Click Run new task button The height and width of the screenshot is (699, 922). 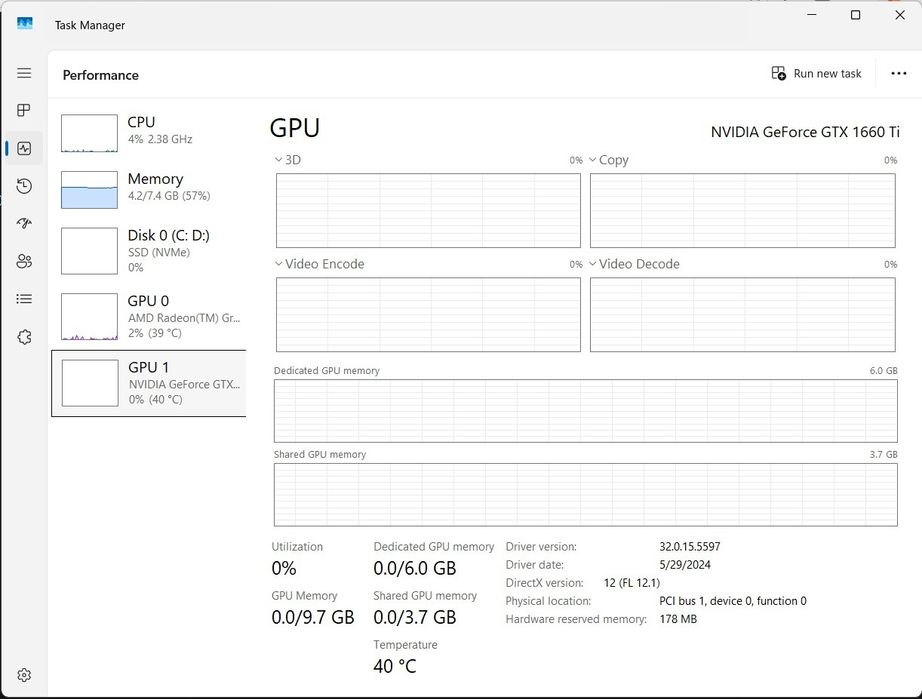click(x=816, y=73)
